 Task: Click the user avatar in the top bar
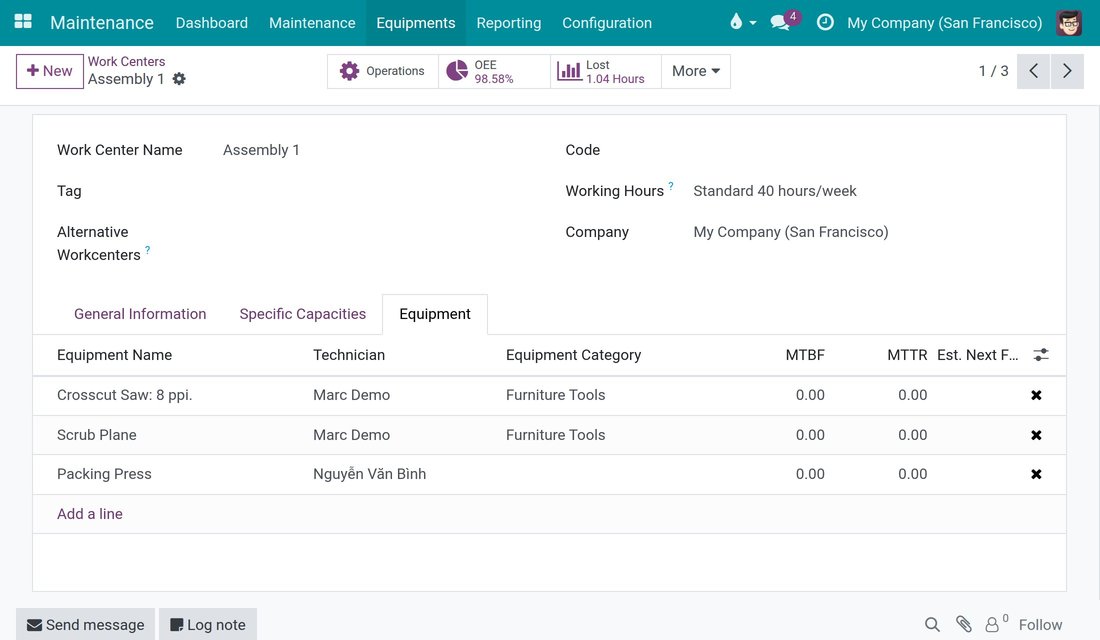coord(1068,22)
